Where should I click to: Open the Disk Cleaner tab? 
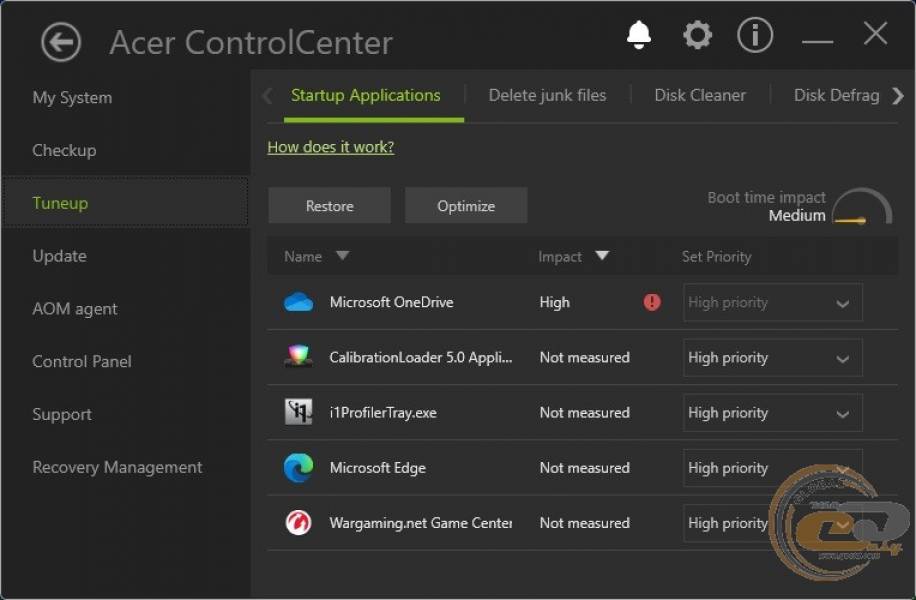[x=700, y=95]
